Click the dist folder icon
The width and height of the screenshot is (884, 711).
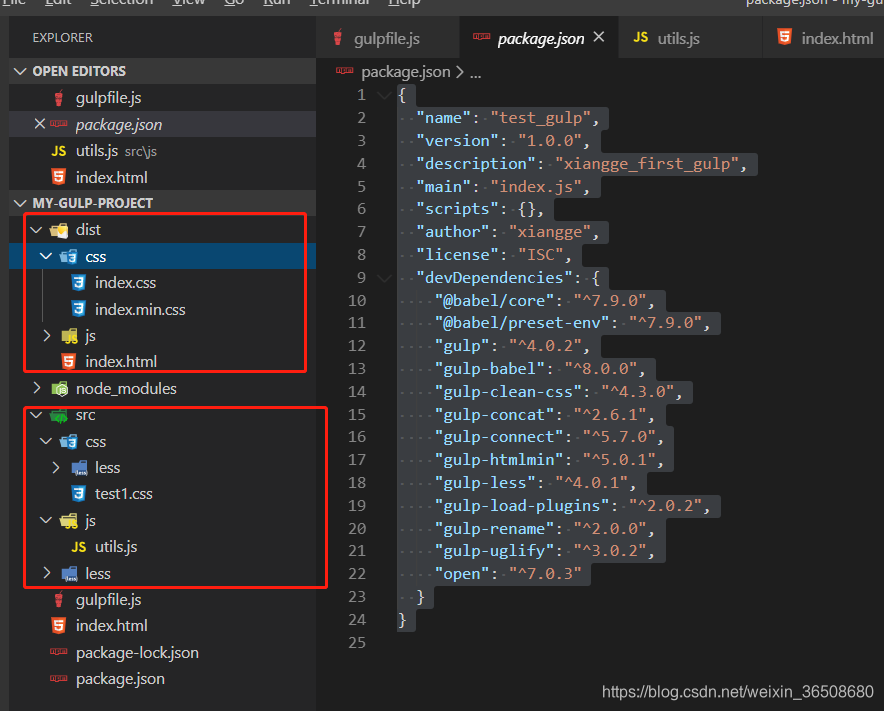coord(59,230)
